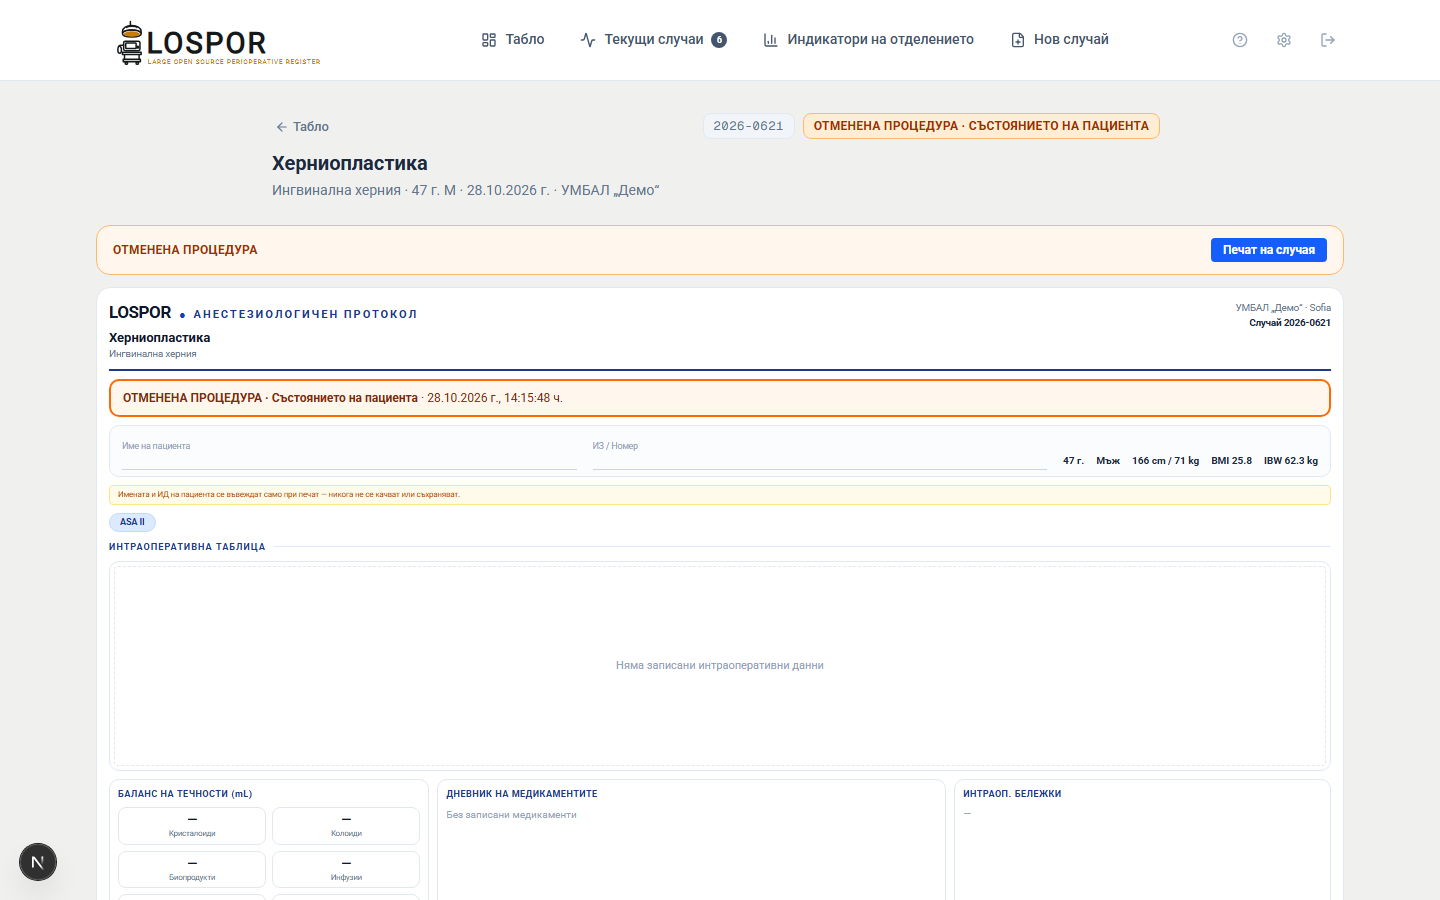Click the ИНТРАОП. БЕЛЕЖКИ heading
Screen dimensions: 1440x900
pos(1012,794)
